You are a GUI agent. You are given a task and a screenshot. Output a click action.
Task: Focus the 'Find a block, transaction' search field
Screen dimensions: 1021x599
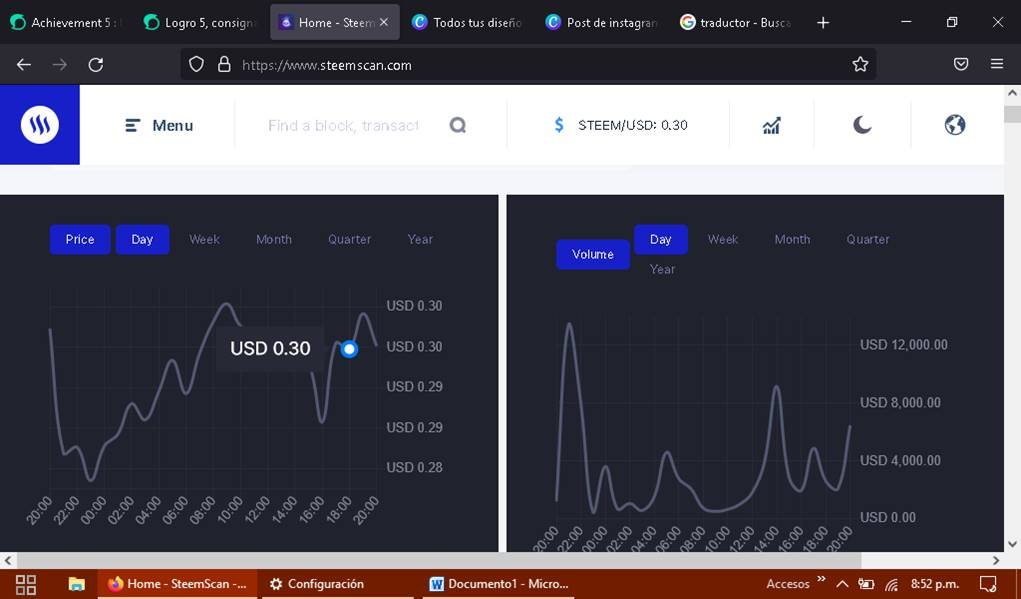tap(343, 125)
